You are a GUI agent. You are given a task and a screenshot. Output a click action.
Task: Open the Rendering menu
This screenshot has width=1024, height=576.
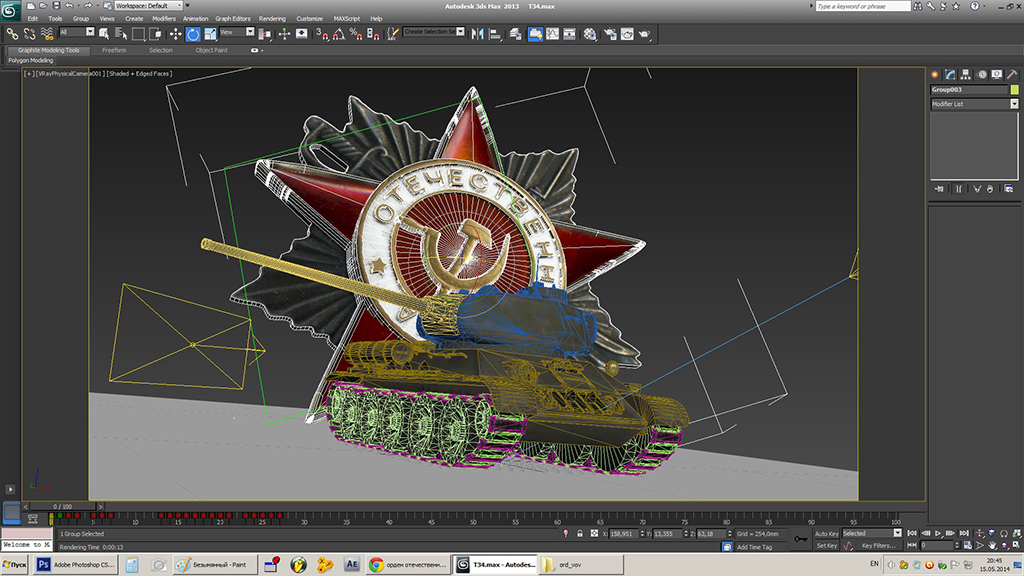(272, 19)
